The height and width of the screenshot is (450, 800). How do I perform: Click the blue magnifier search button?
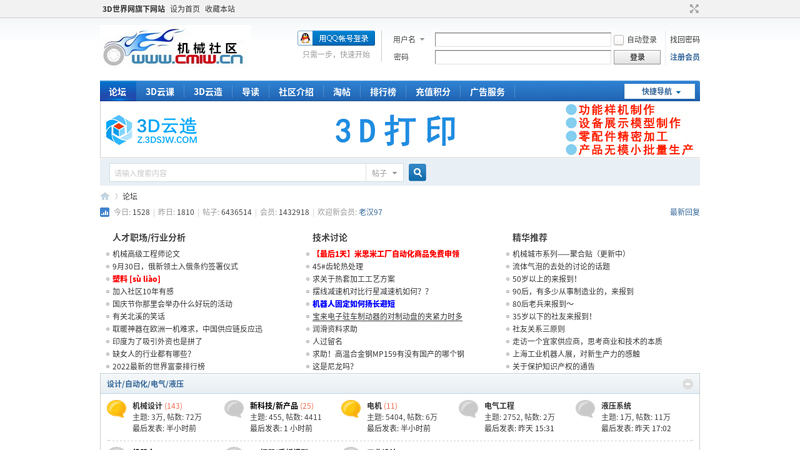417,172
